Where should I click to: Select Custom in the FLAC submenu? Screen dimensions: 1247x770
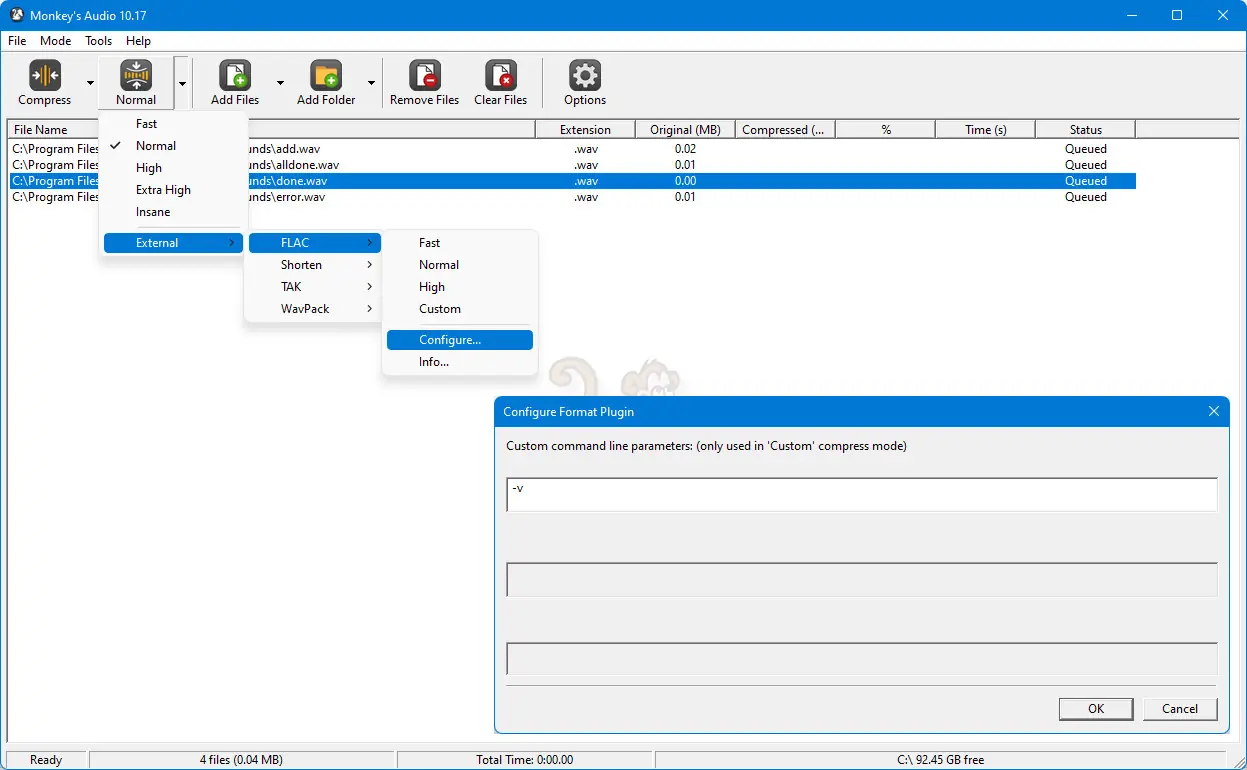(x=460, y=309)
